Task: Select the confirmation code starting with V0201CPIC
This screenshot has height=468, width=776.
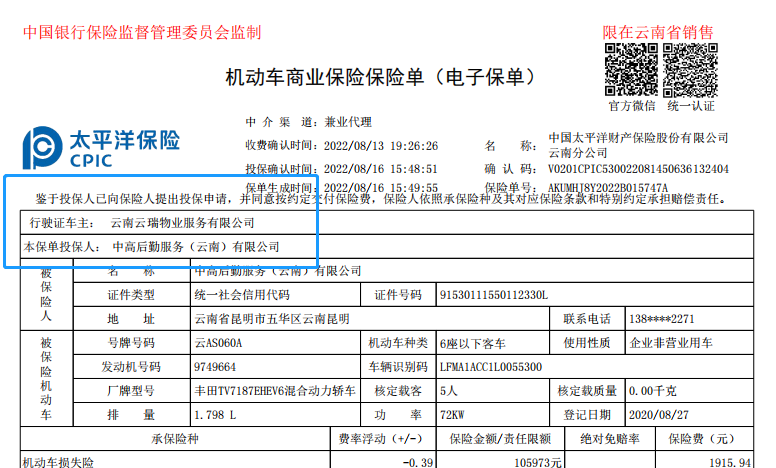Action: click(x=639, y=169)
